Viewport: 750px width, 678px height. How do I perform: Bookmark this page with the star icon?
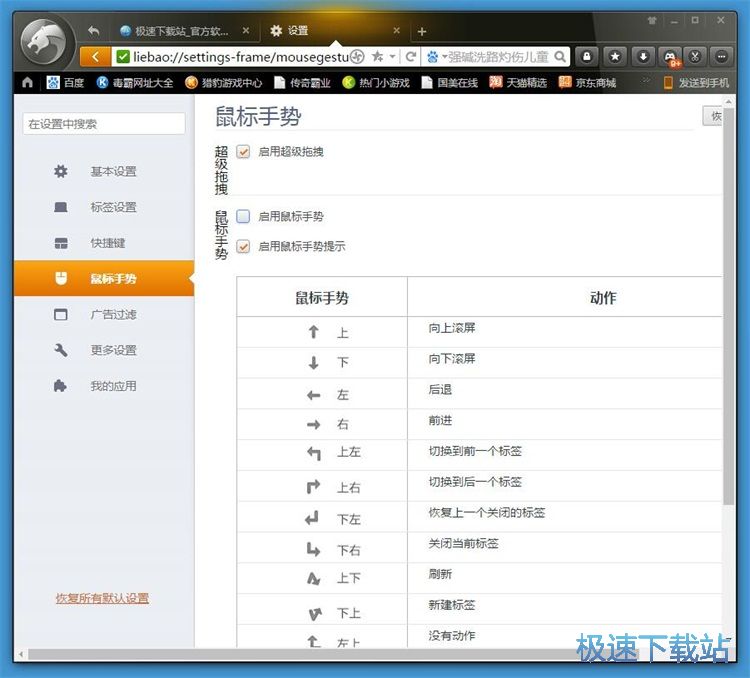377,57
